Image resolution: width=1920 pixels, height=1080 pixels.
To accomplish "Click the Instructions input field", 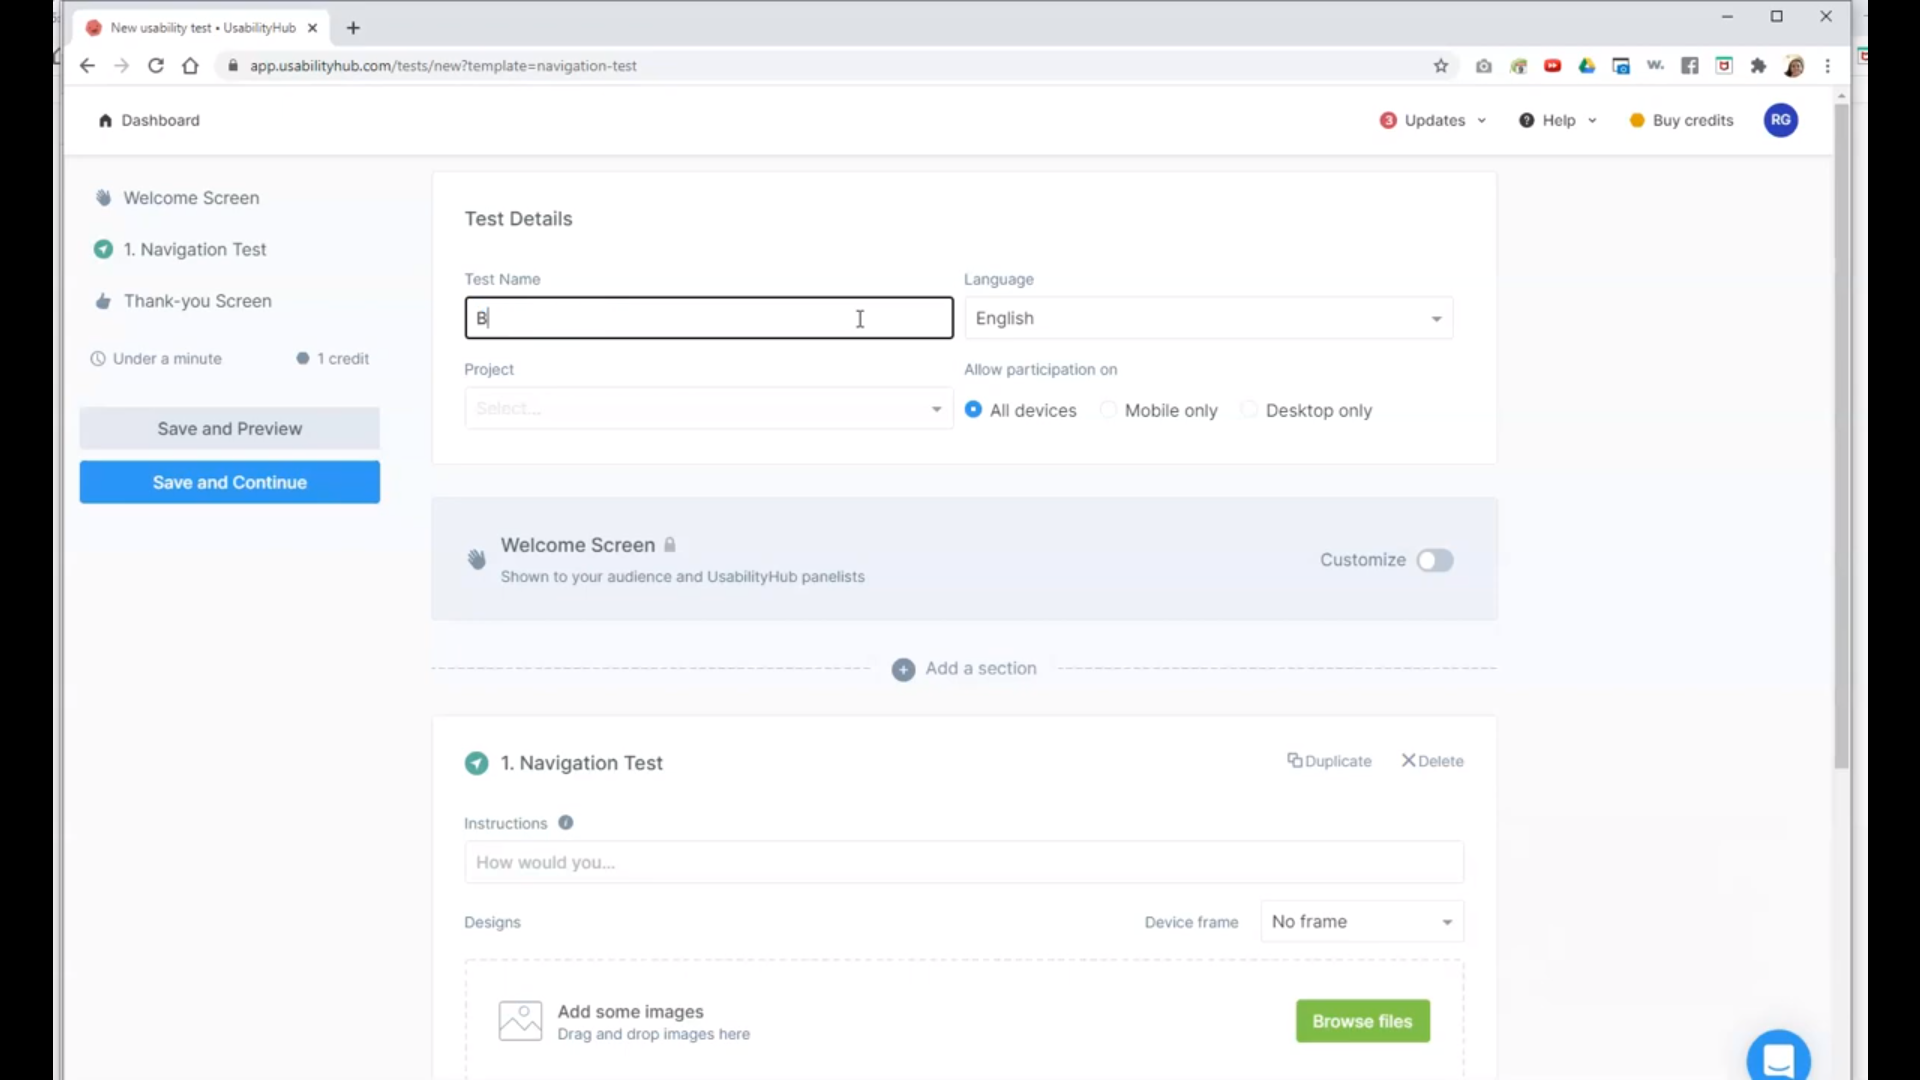I will click(x=963, y=862).
